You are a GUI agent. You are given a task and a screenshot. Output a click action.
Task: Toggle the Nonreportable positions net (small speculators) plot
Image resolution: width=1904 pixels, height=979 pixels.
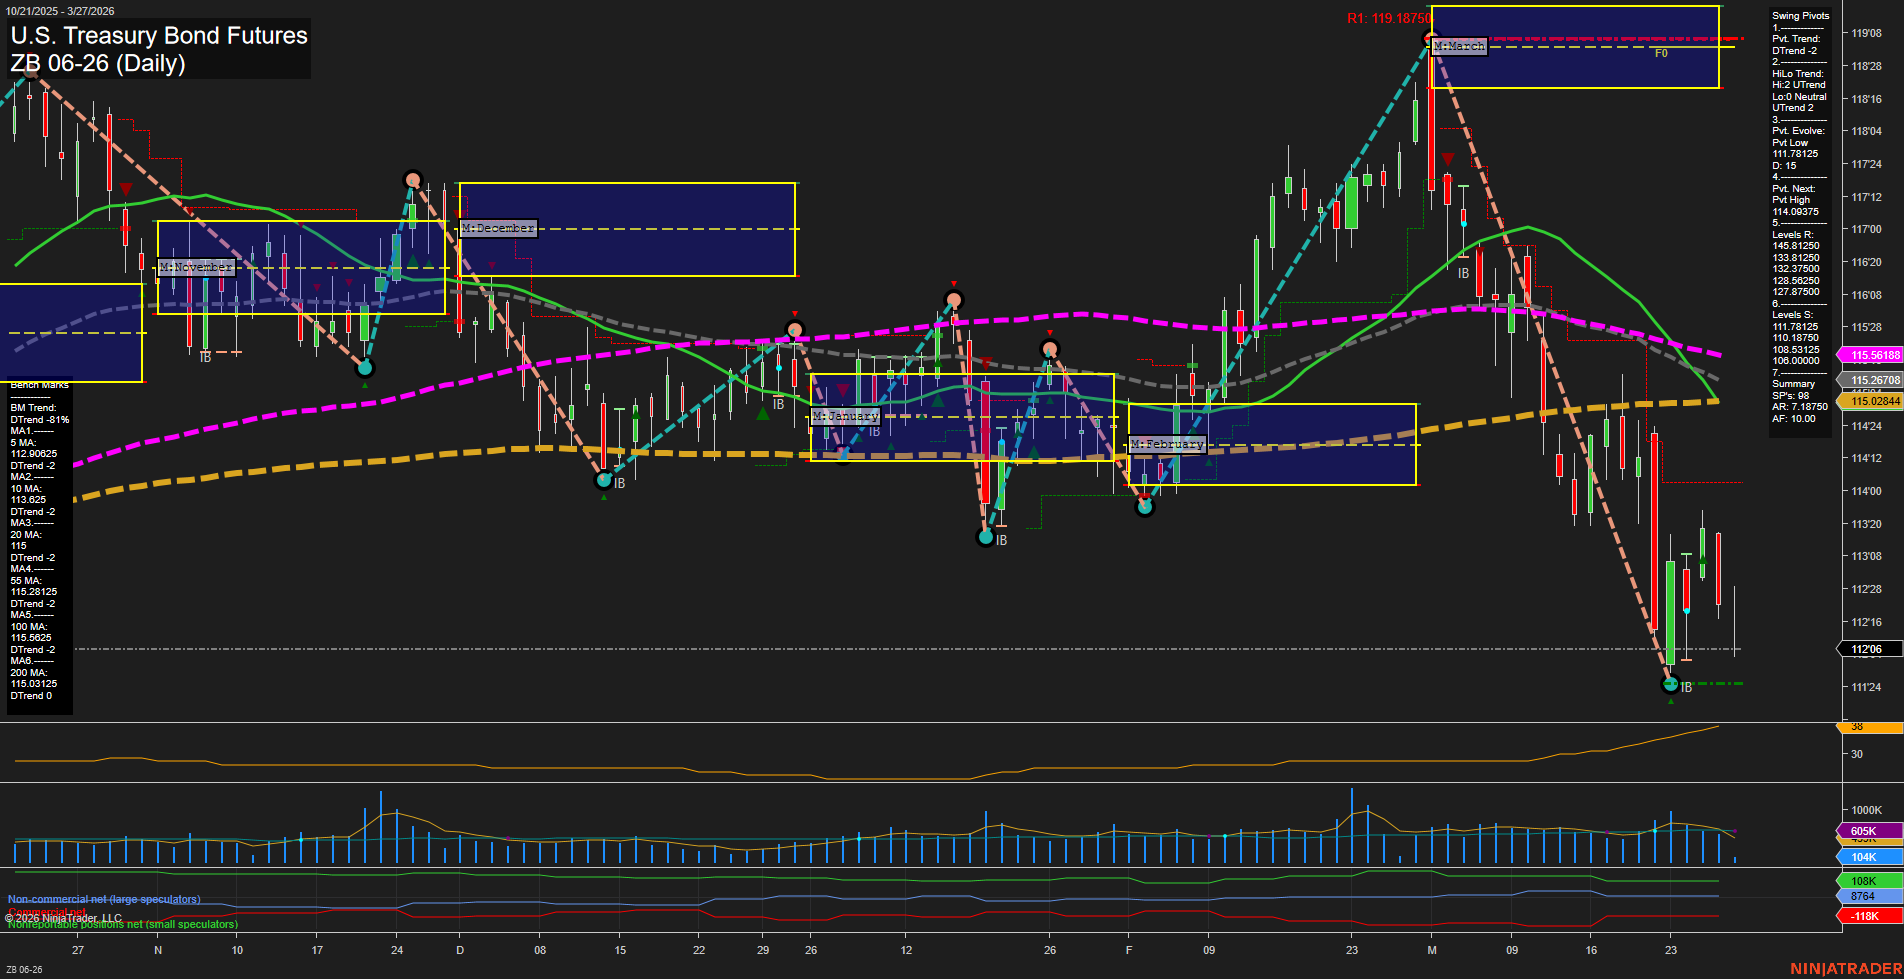point(123,924)
